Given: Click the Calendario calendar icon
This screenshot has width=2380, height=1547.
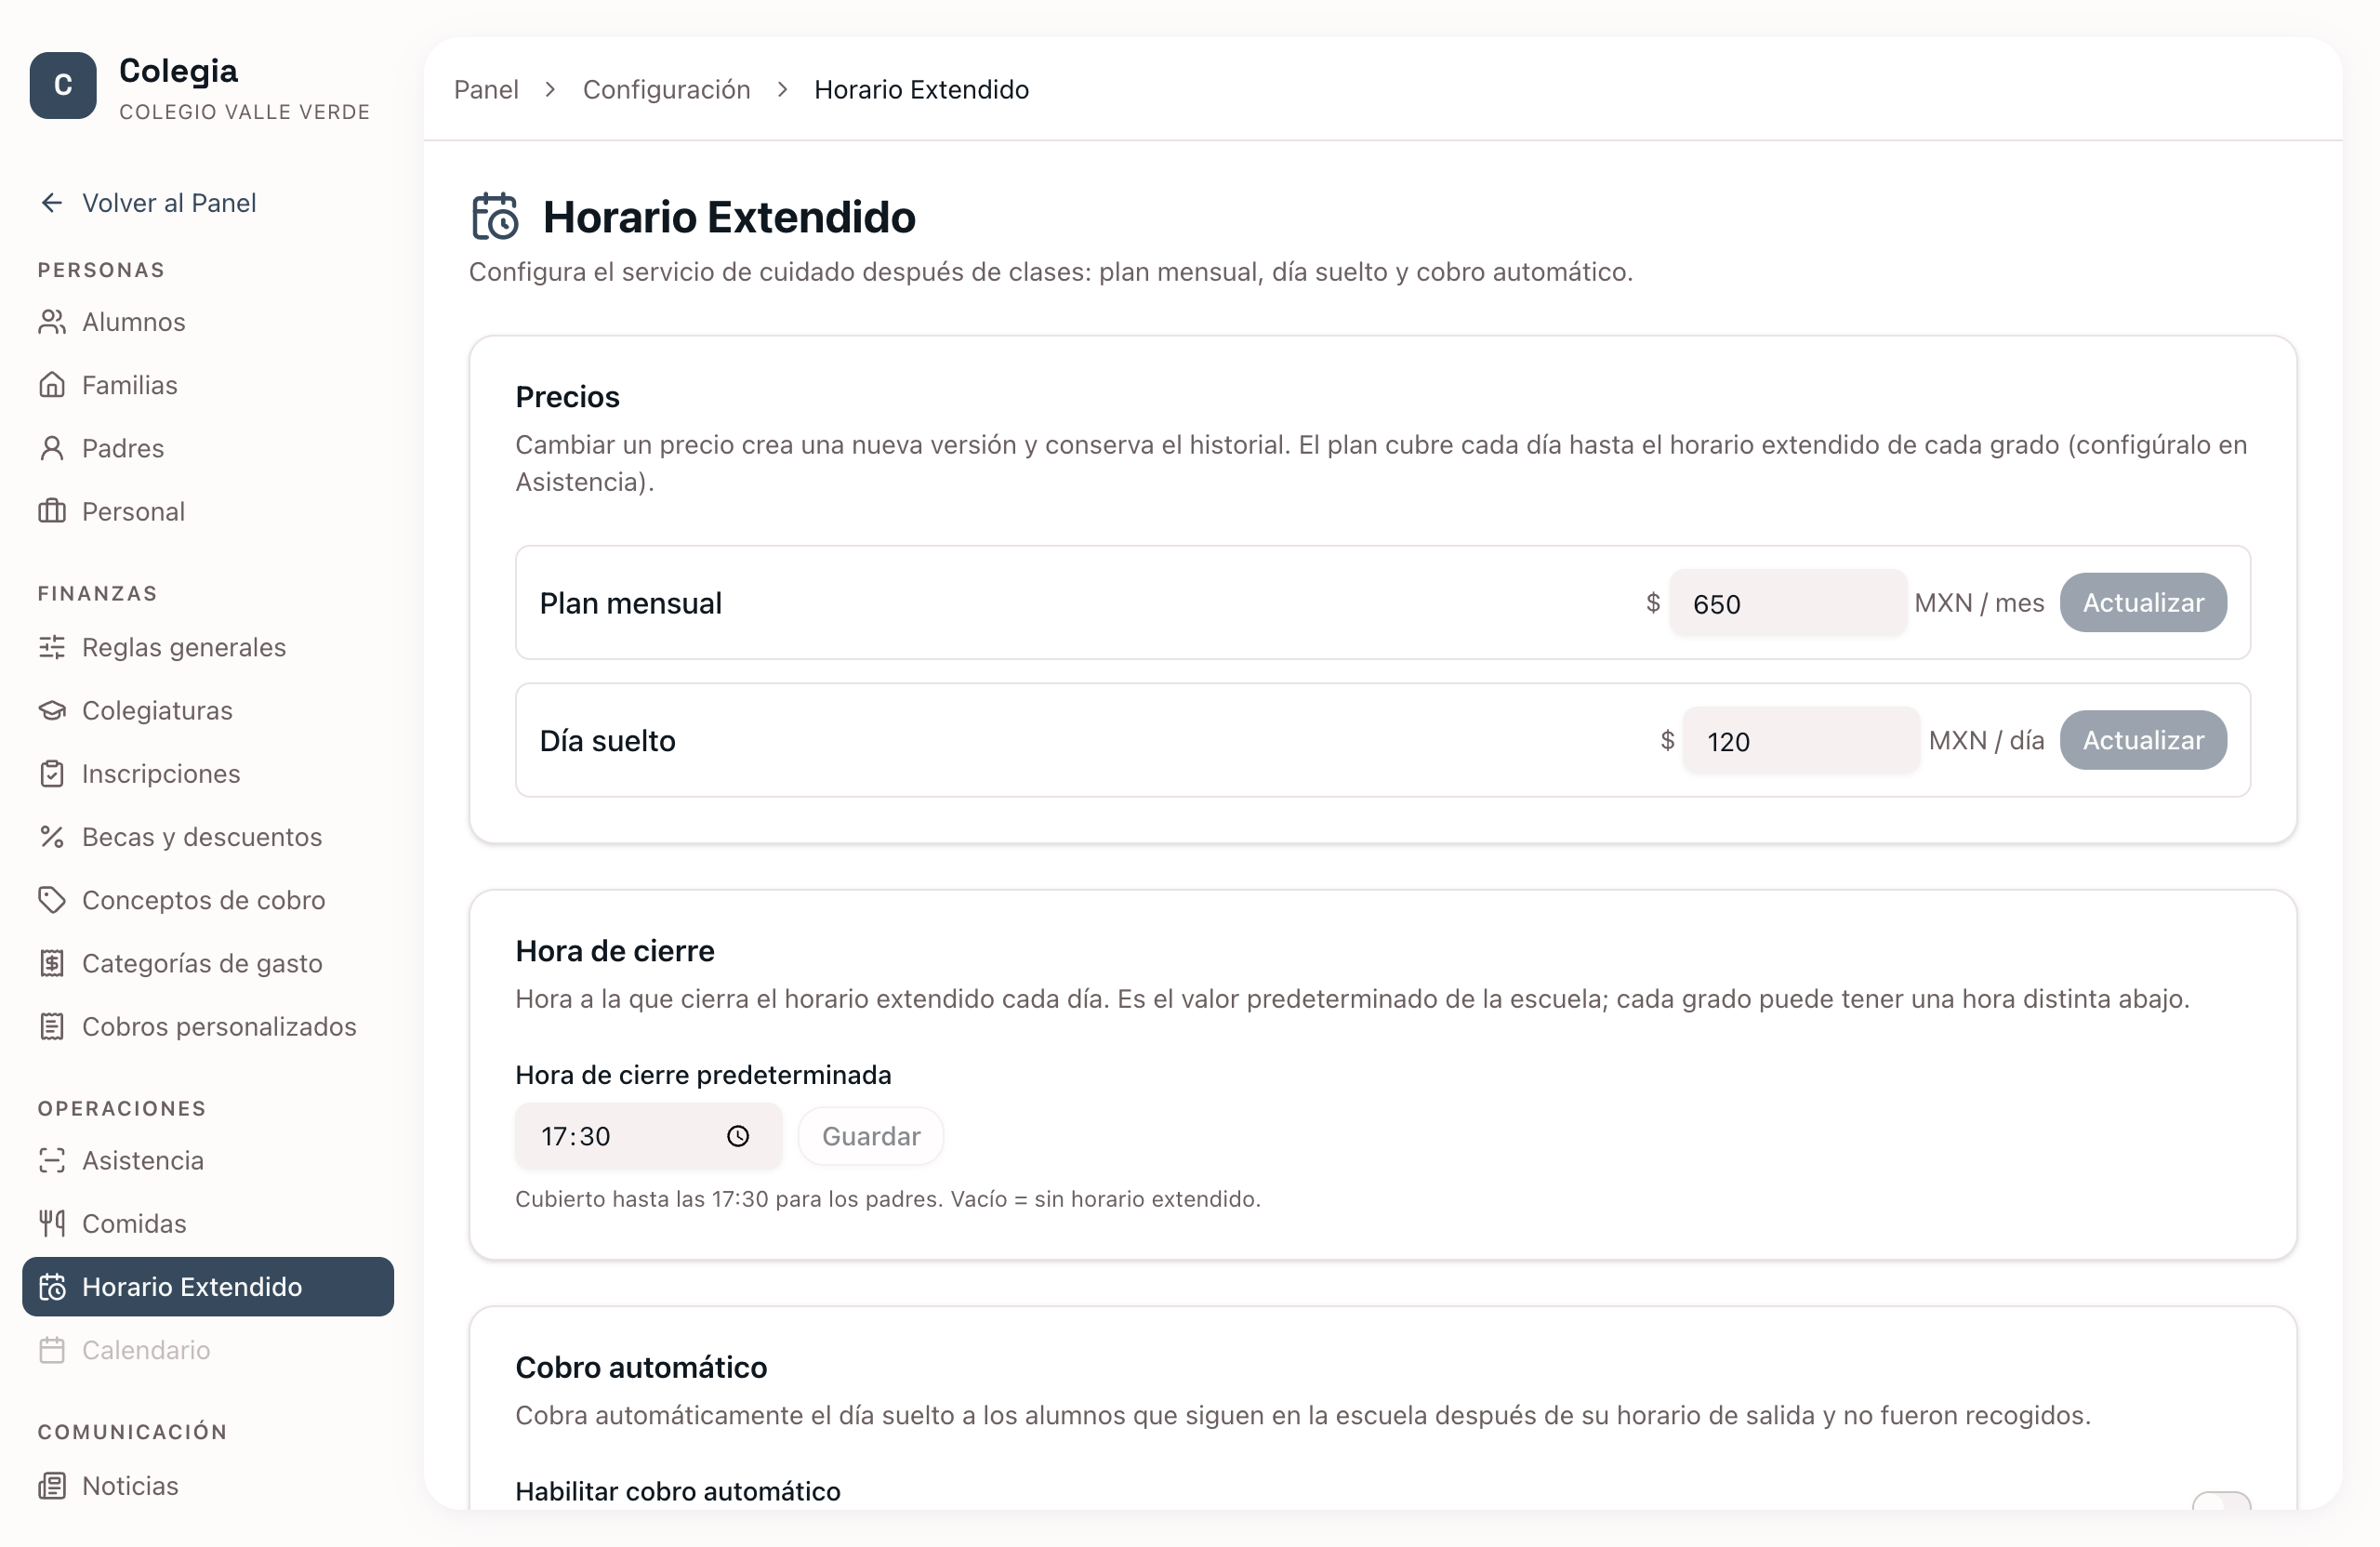Looking at the screenshot, I should tap(52, 1350).
